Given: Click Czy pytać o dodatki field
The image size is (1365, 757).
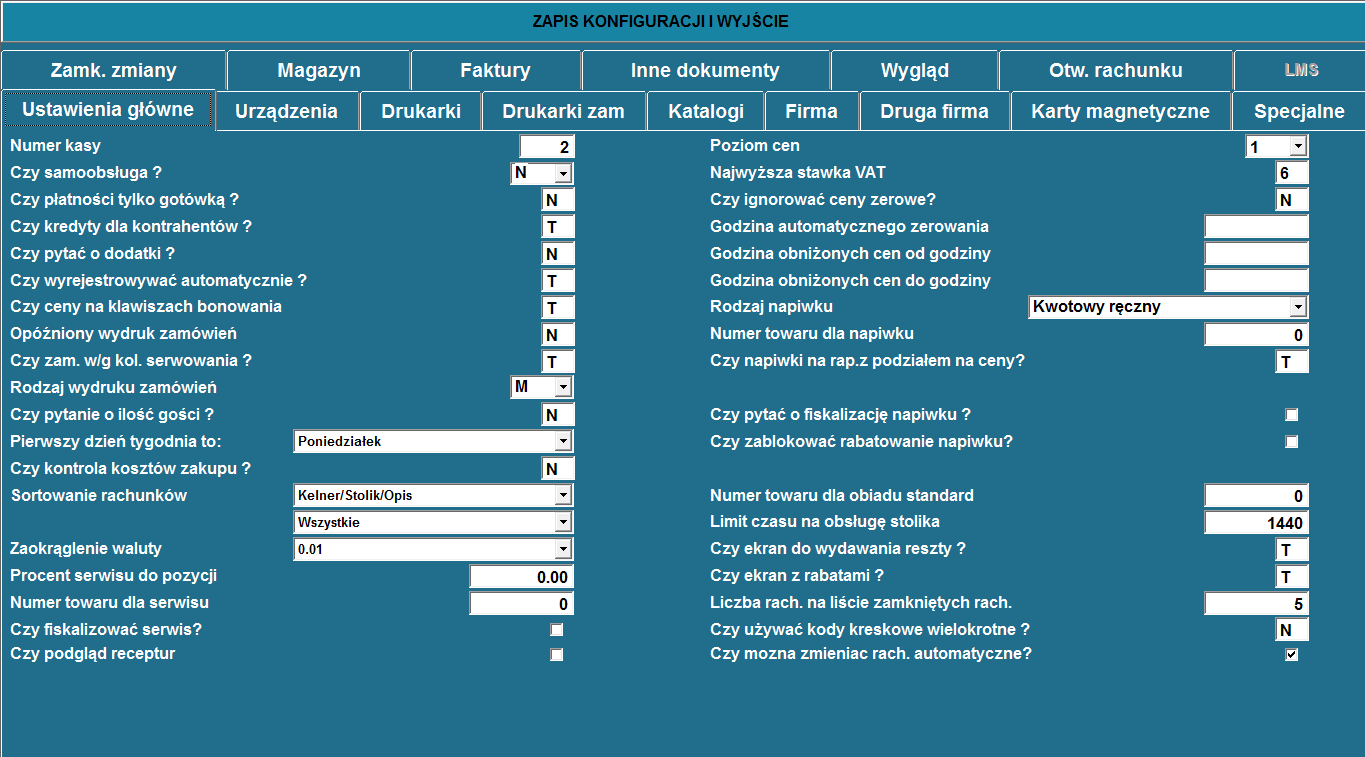Looking at the screenshot, I should click(x=558, y=254).
